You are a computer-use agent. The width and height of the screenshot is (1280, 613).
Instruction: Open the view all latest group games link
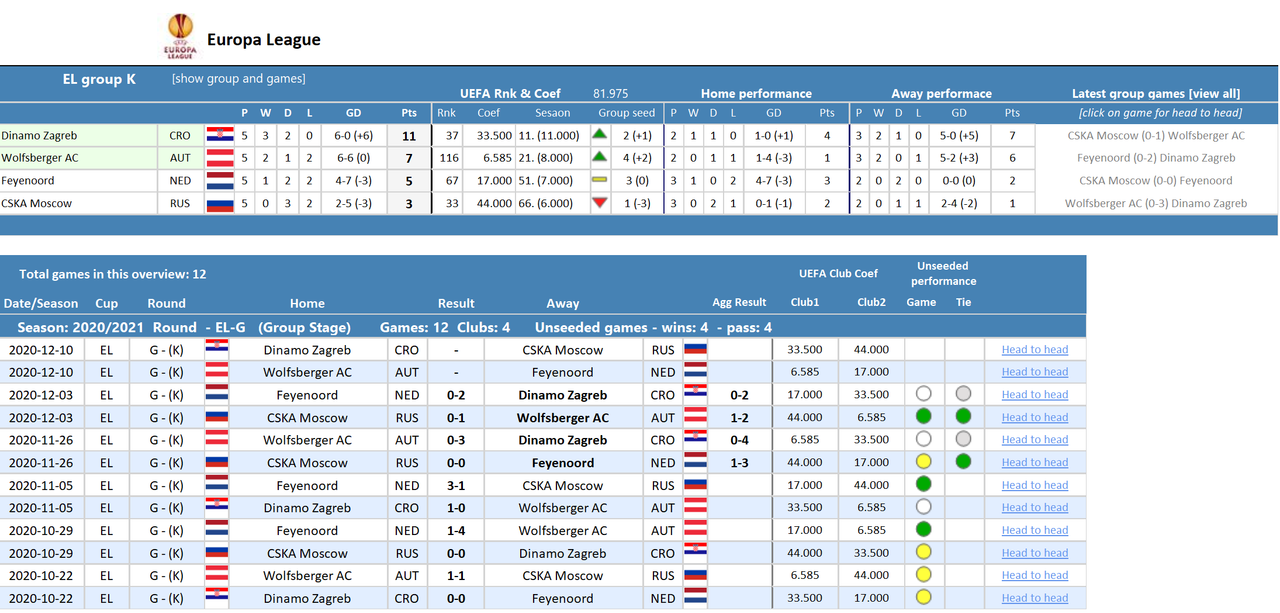tap(1156, 93)
